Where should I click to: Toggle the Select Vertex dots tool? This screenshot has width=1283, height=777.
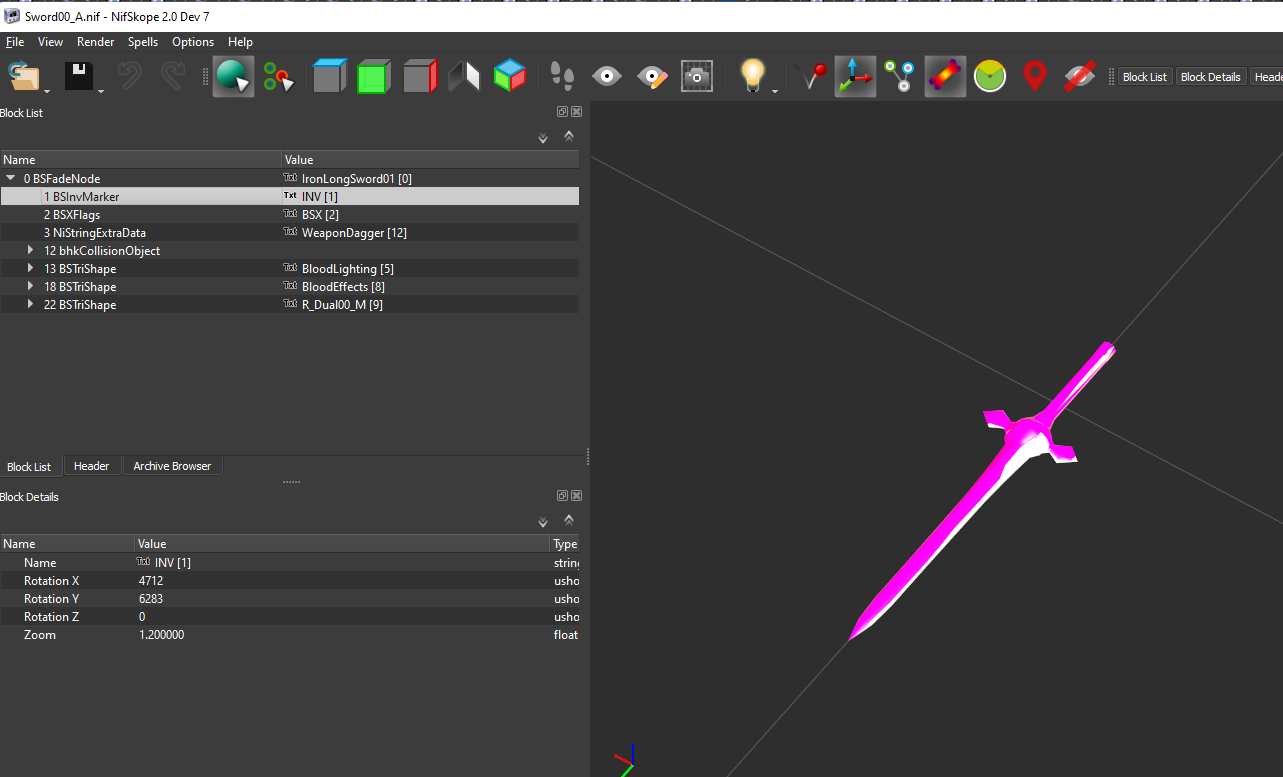point(279,76)
